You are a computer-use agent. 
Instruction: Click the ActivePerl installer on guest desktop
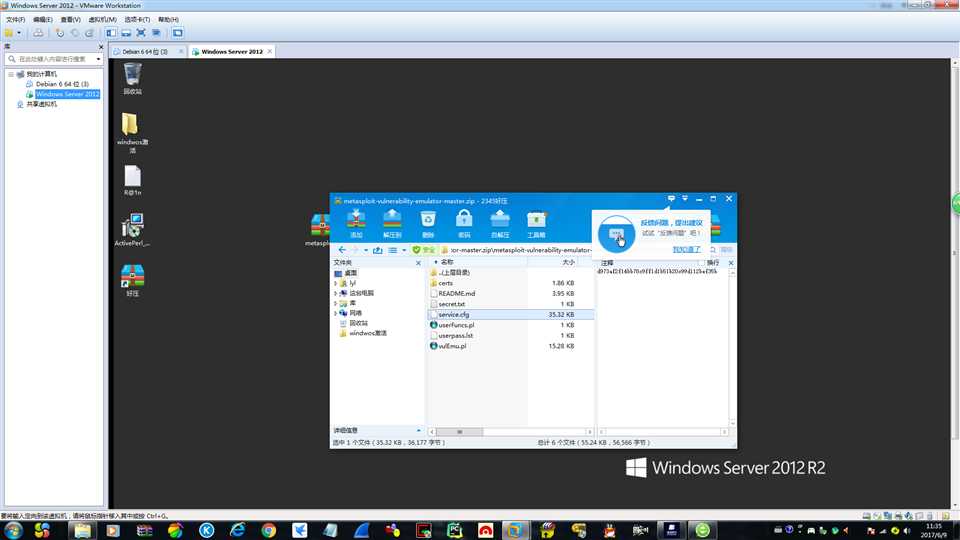tap(132, 230)
